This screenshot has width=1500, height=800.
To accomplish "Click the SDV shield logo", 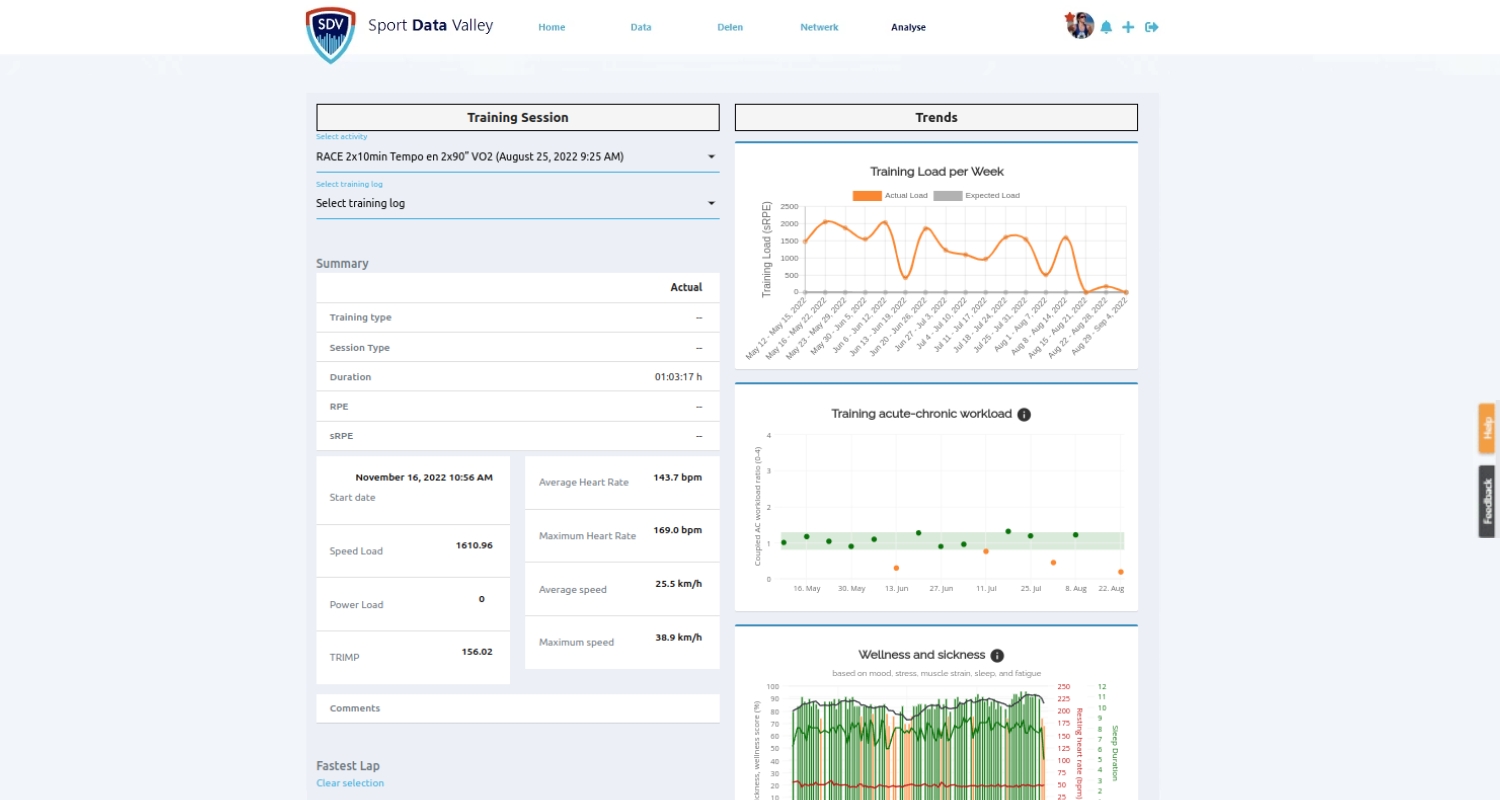I will click(x=330, y=35).
